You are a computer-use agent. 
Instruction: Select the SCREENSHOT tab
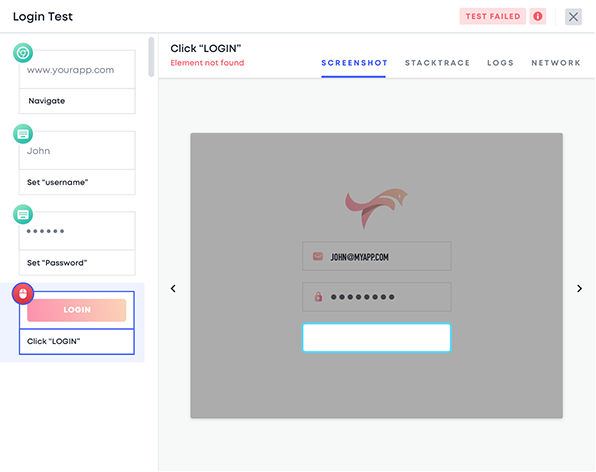[x=354, y=63]
